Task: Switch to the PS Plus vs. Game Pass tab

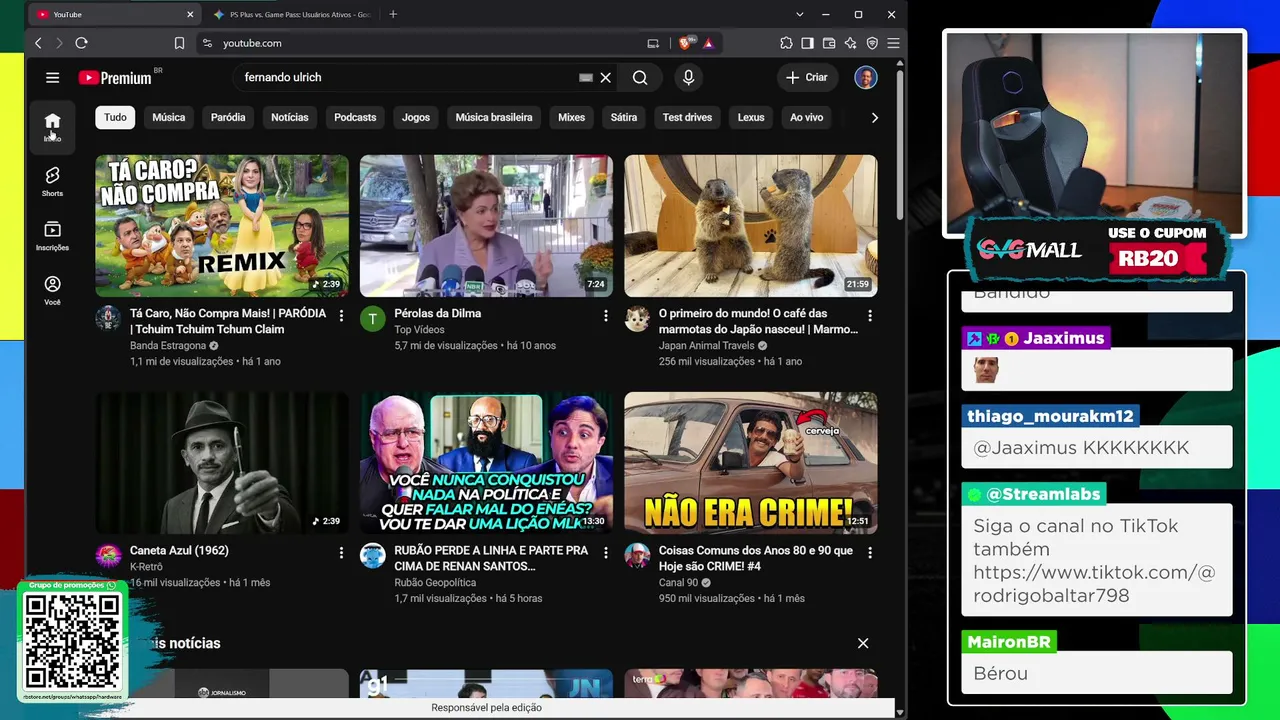Action: pos(292,14)
